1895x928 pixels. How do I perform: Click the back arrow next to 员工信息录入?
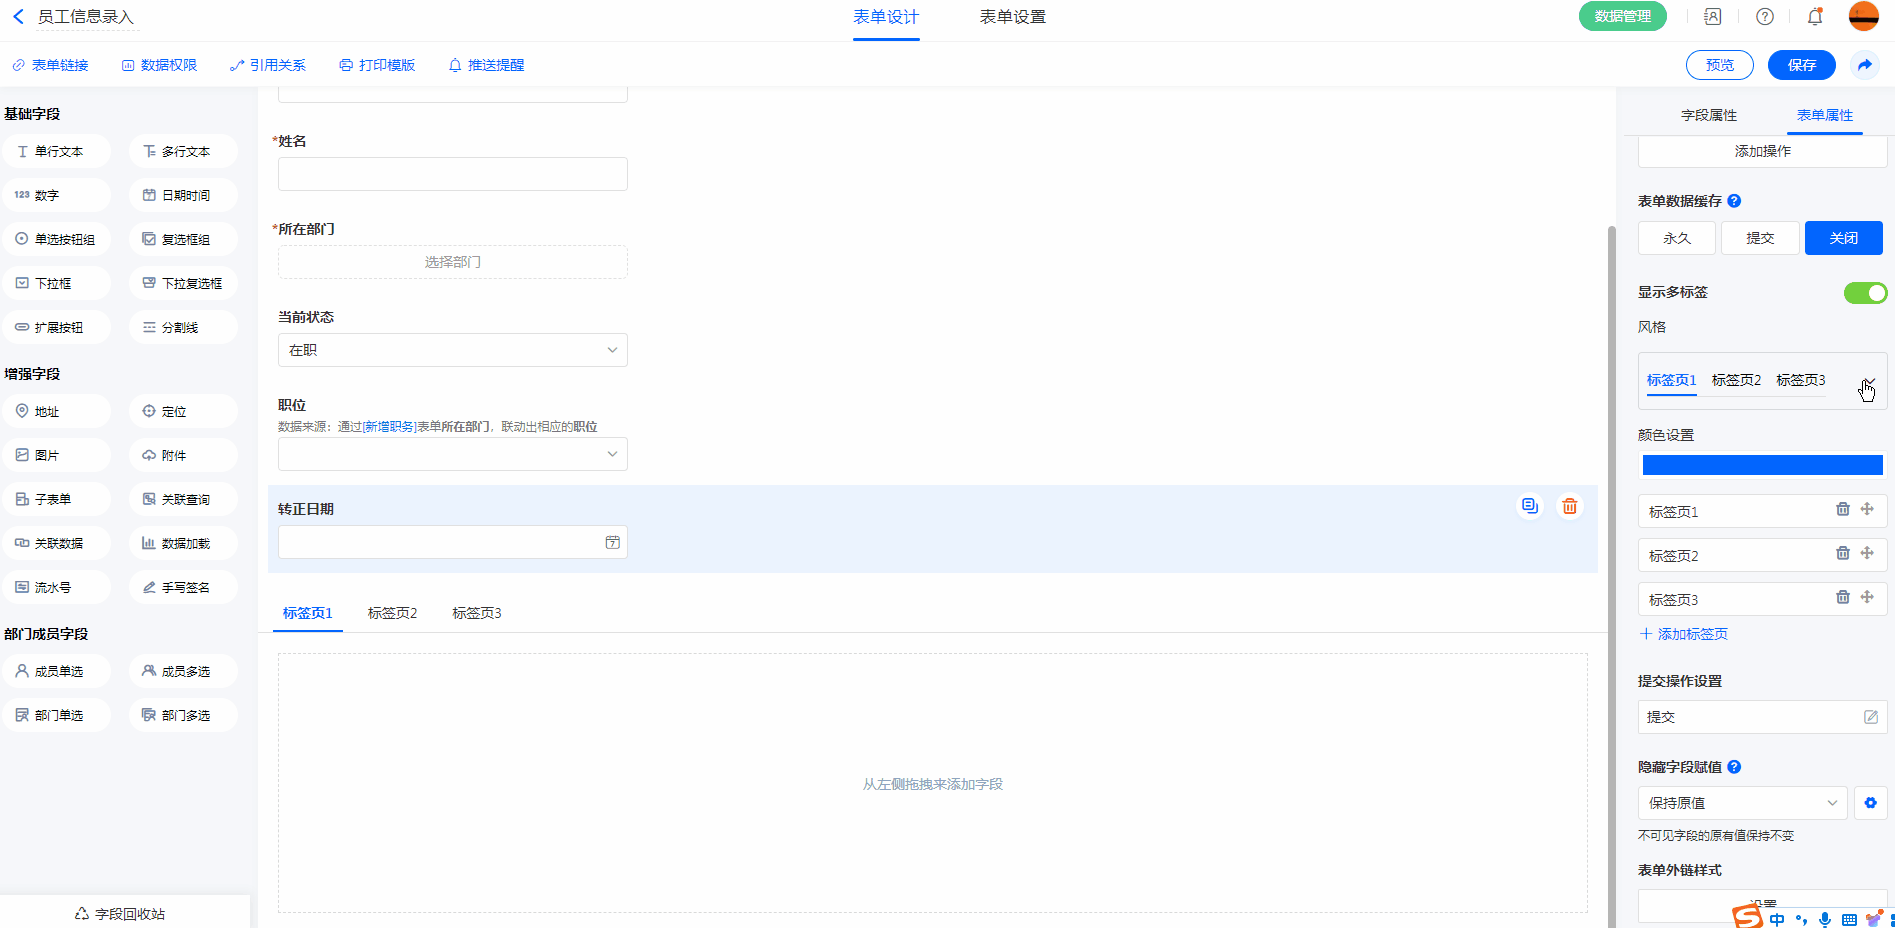tap(18, 17)
